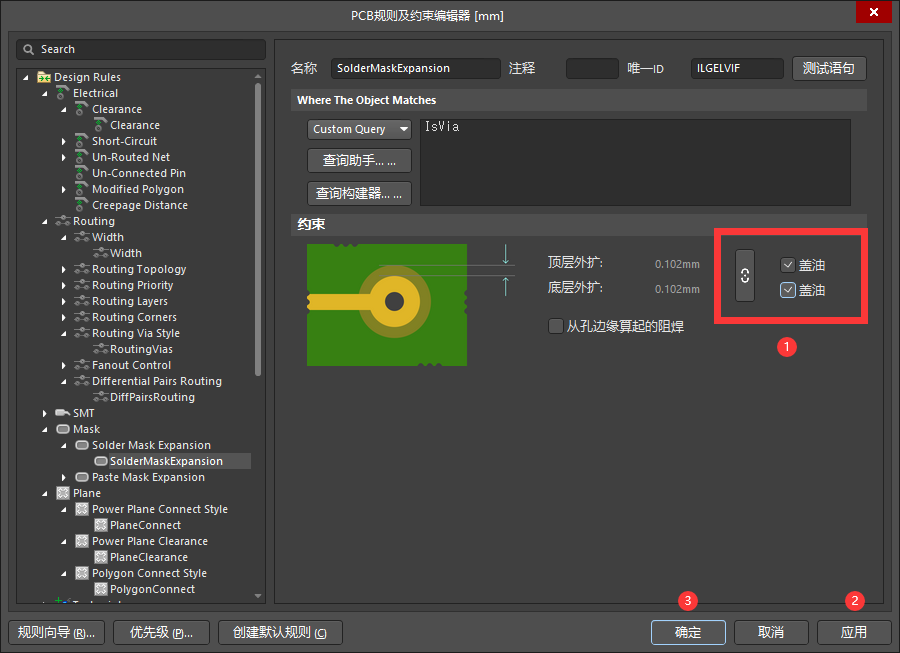Image resolution: width=900 pixels, height=653 pixels.
Task: Expand the Short-Circuit tree node
Action: click(x=64, y=141)
